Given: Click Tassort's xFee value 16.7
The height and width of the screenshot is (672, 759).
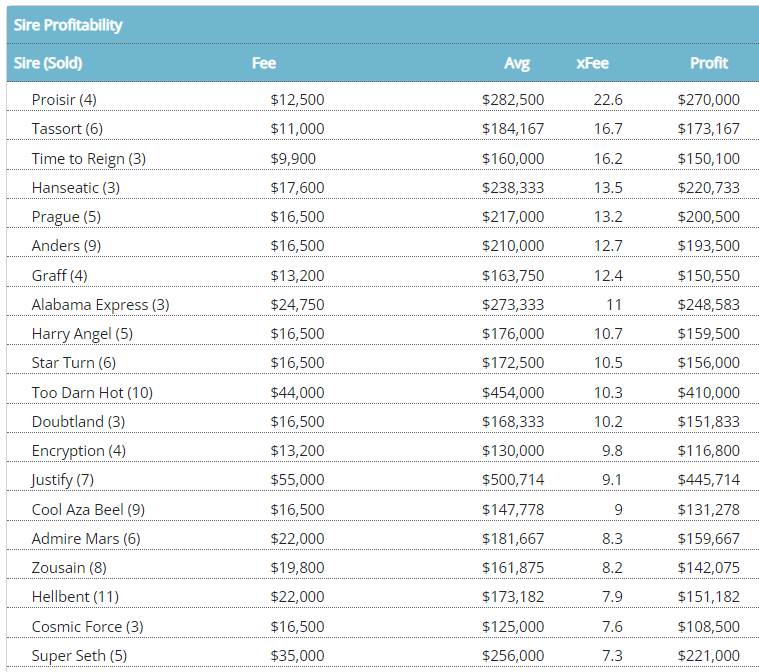Looking at the screenshot, I should [608, 129].
